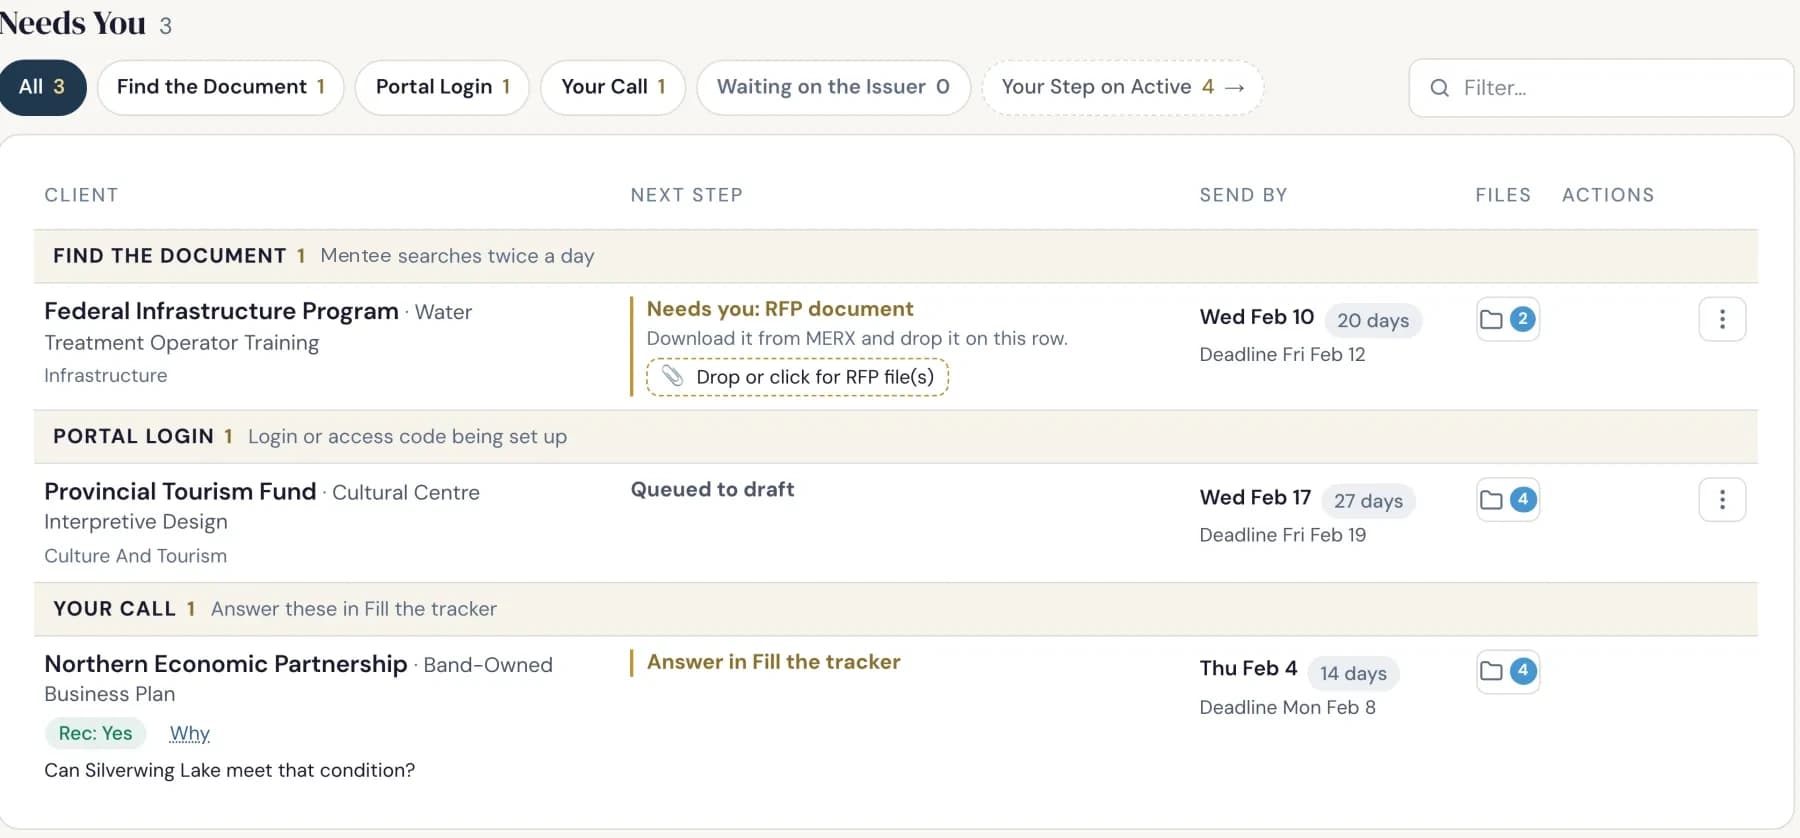Click the 20 days badge
Image resolution: width=1800 pixels, height=838 pixels.
coord(1373,320)
